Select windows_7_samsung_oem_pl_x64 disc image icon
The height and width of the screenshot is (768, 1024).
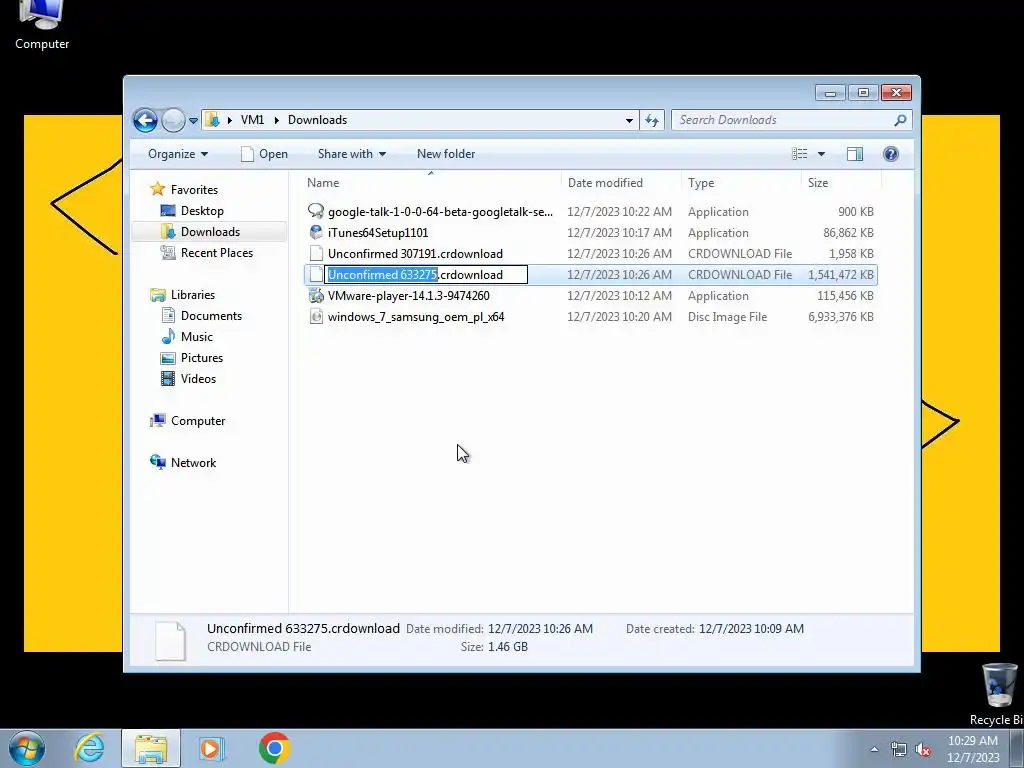[x=316, y=317]
